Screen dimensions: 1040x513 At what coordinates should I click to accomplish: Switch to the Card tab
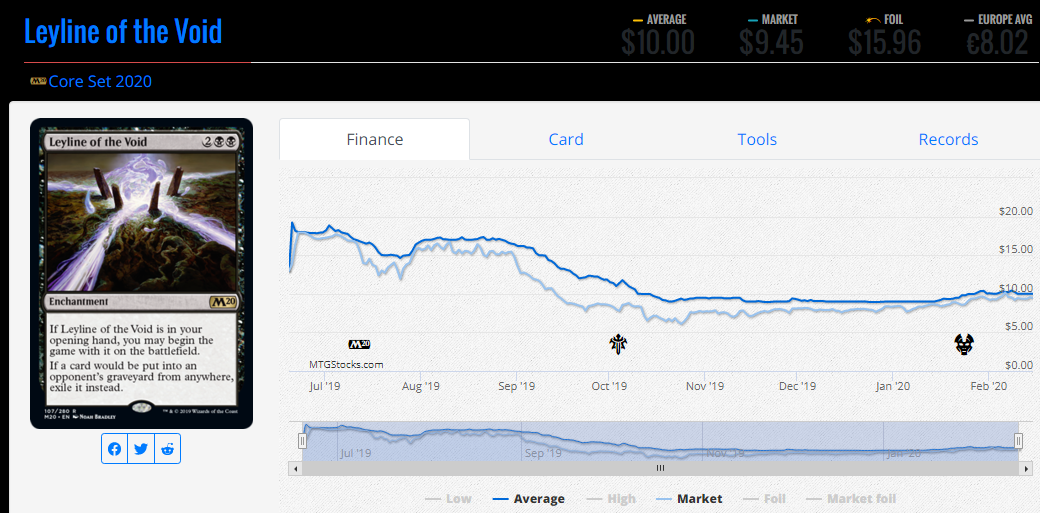[x=566, y=139]
